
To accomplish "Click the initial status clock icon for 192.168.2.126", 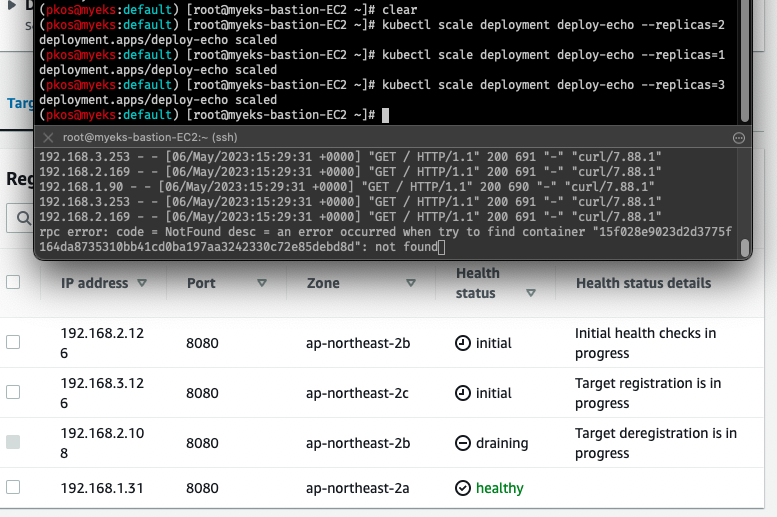I will click(462, 343).
